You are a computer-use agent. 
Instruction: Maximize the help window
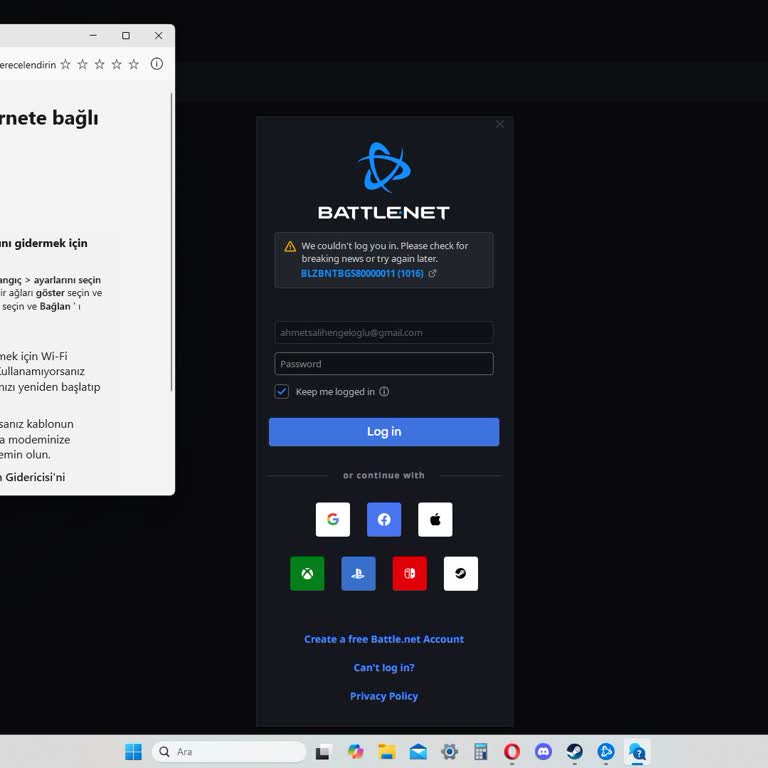pyautogui.click(x=126, y=35)
